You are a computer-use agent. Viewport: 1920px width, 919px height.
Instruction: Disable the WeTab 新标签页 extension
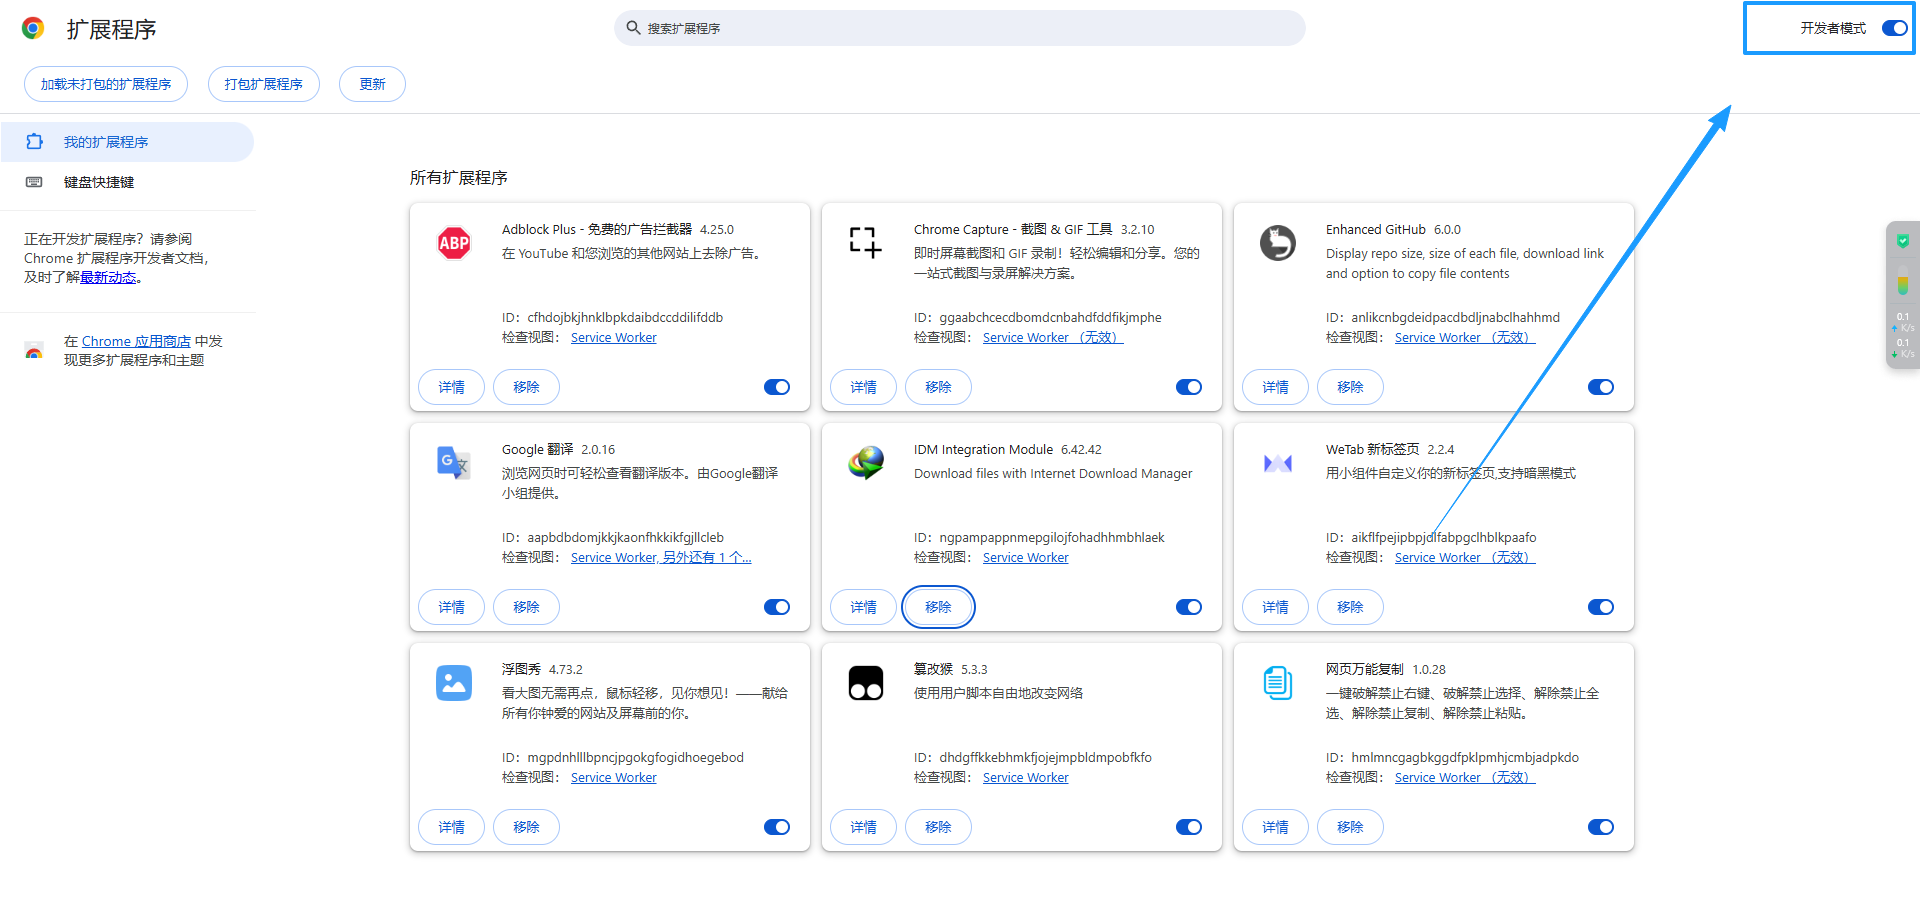click(1601, 607)
